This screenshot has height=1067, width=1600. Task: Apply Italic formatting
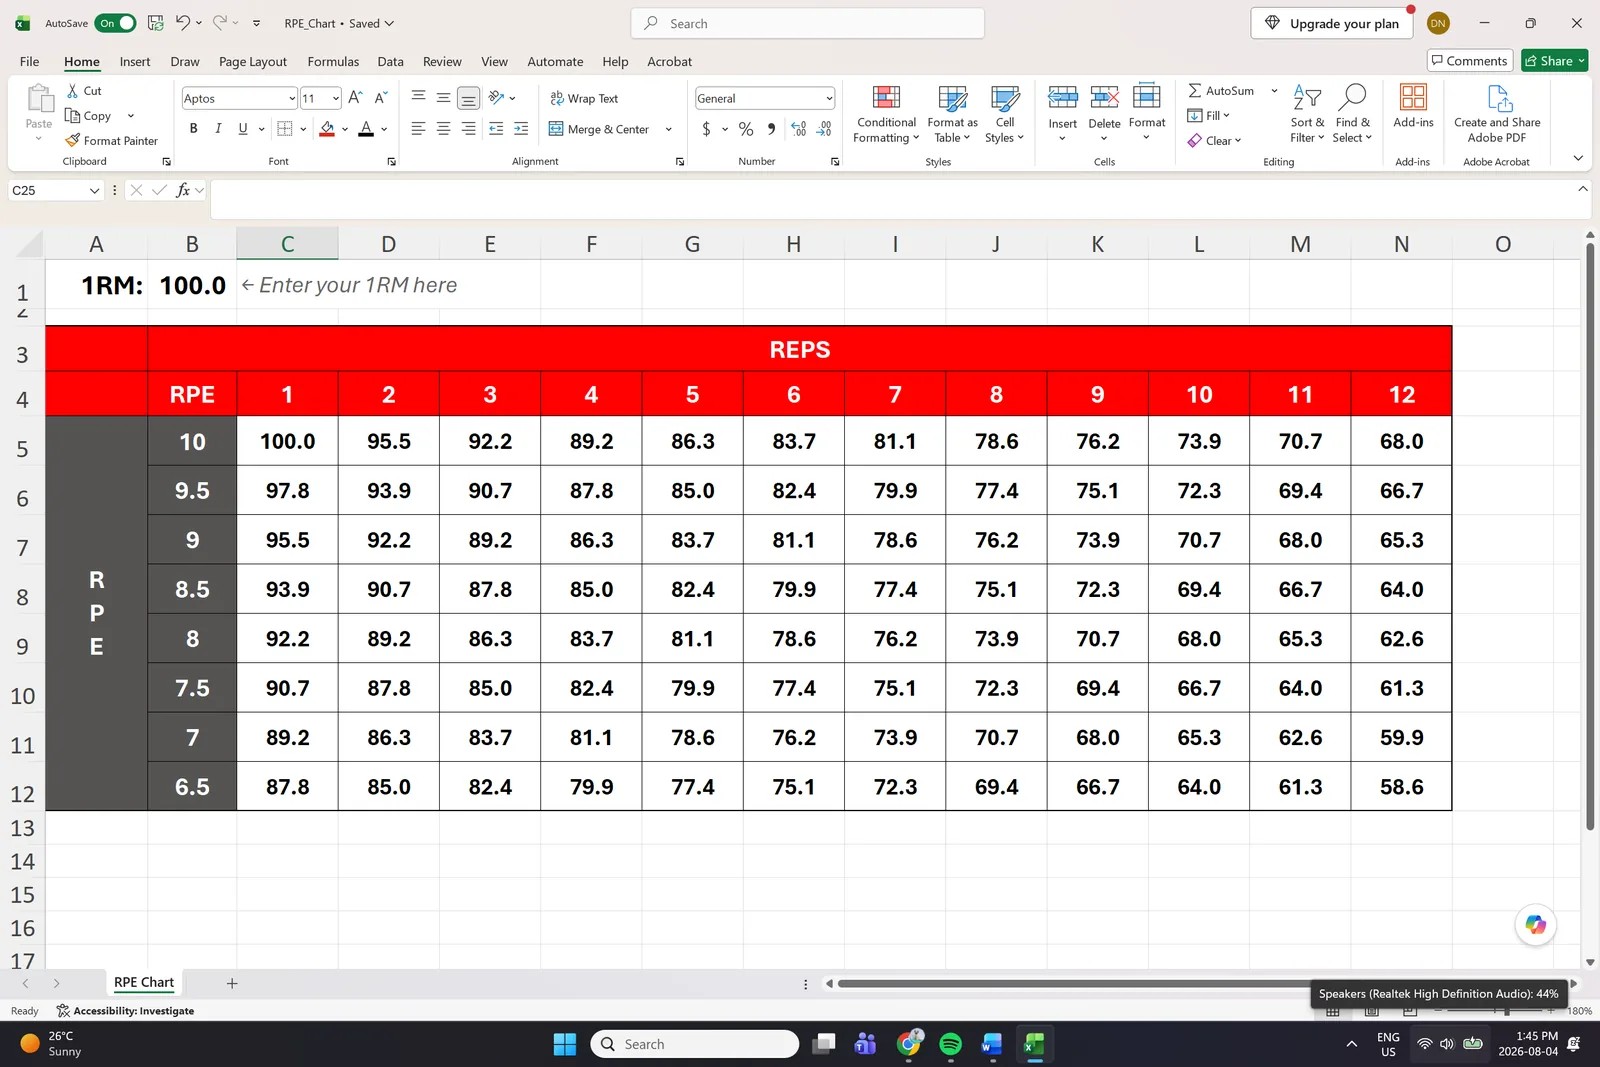pyautogui.click(x=218, y=129)
